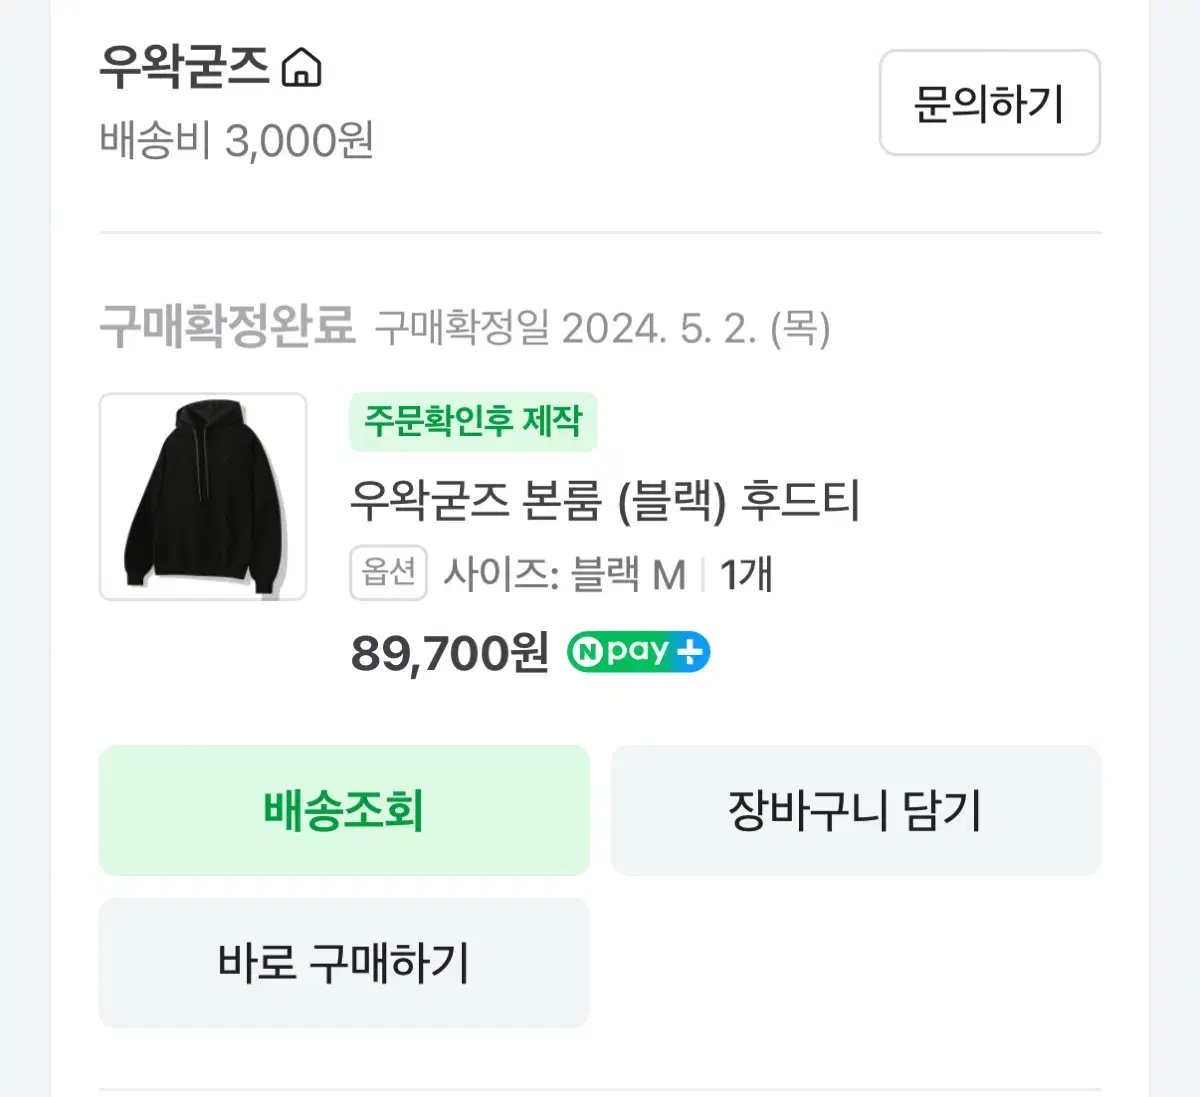Click the 구매확정완료 status heading
This screenshot has width=1200, height=1097.
225,324
